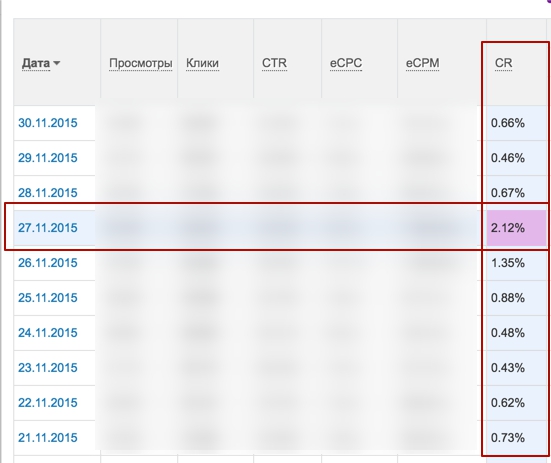Click the sort arrow next to Дата
Viewport: 551px width, 463px height.
pyautogui.click(x=57, y=63)
